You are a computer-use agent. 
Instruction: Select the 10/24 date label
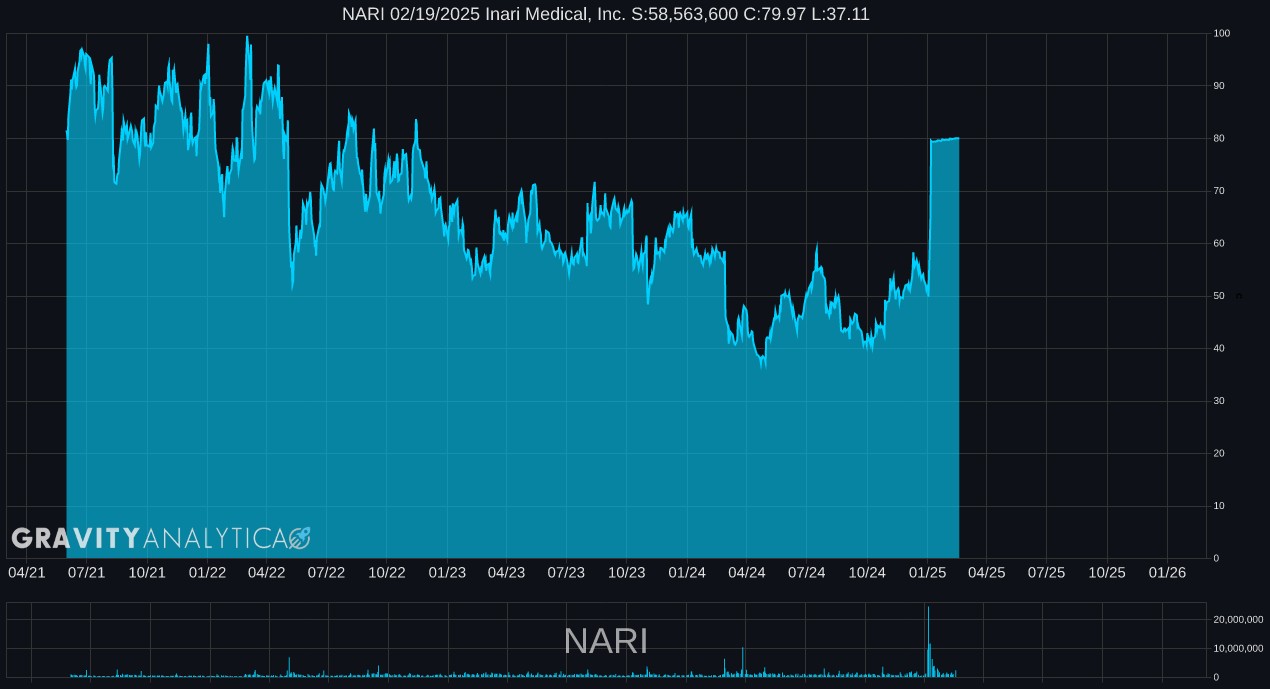(867, 572)
